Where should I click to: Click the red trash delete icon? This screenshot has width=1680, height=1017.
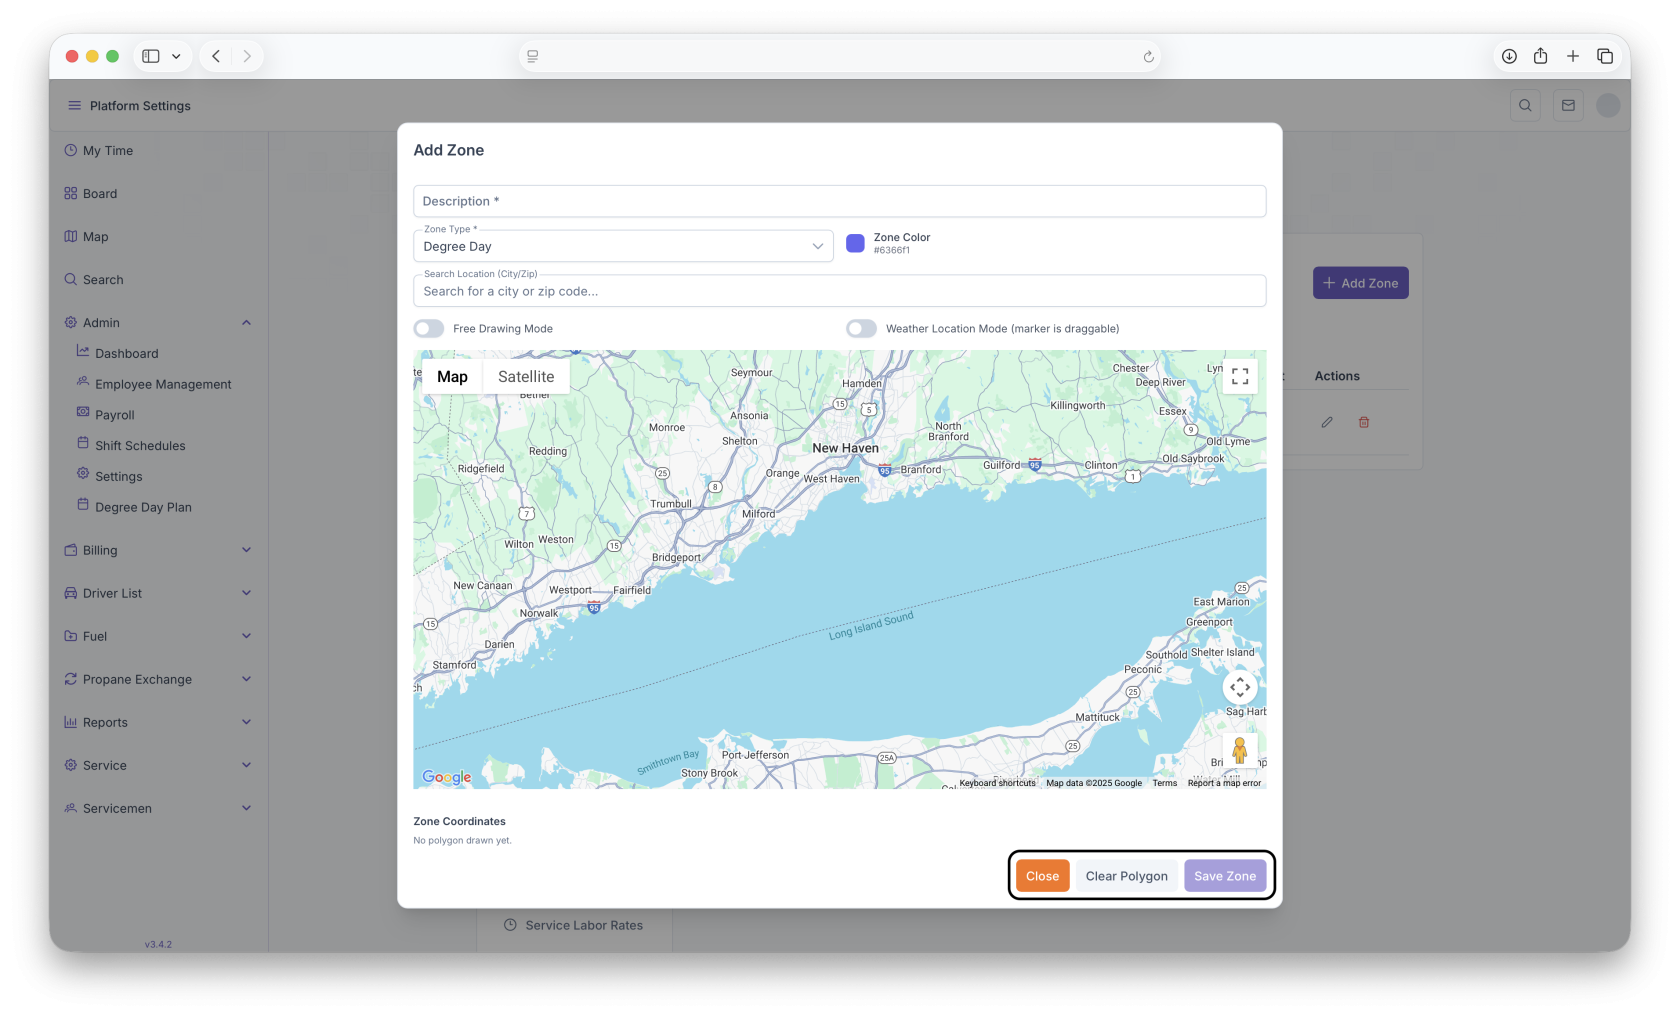click(x=1363, y=422)
